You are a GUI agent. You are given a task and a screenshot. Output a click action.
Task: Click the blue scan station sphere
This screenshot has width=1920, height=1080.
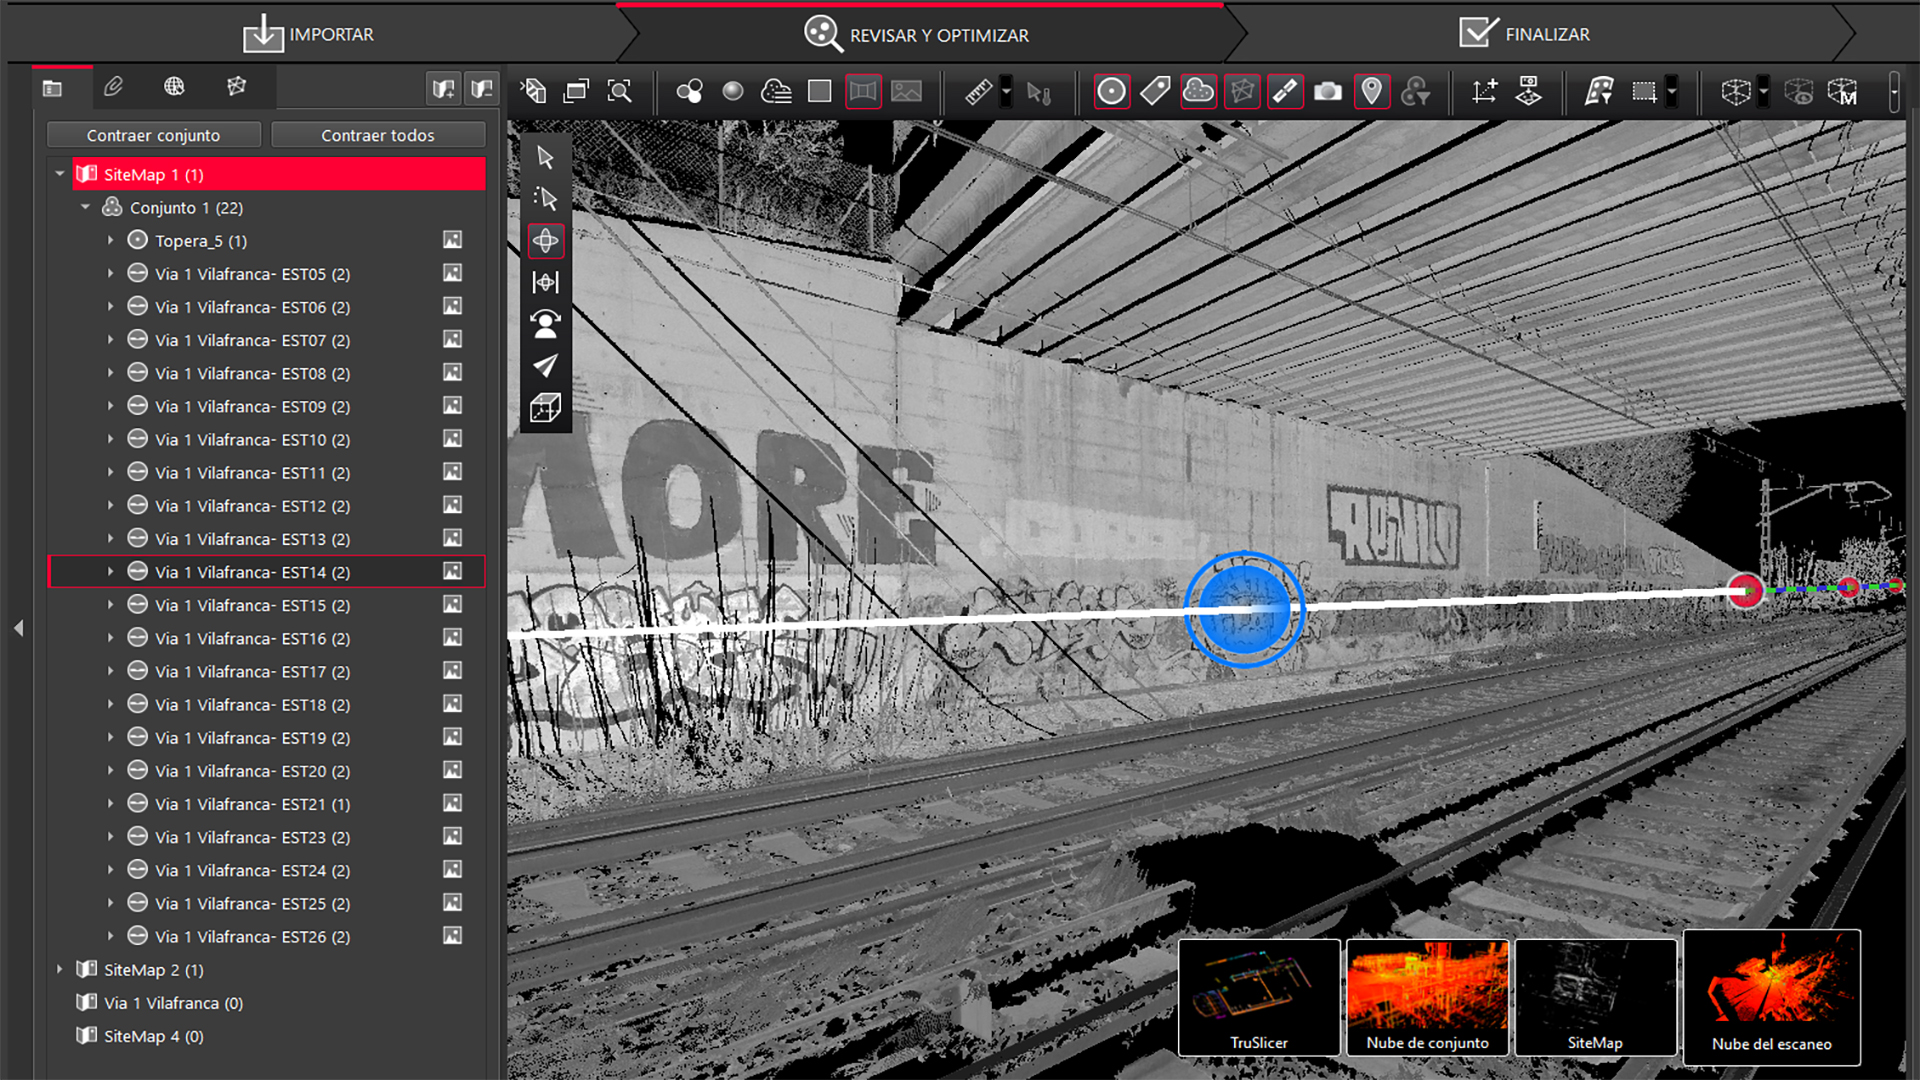[1244, 609]
